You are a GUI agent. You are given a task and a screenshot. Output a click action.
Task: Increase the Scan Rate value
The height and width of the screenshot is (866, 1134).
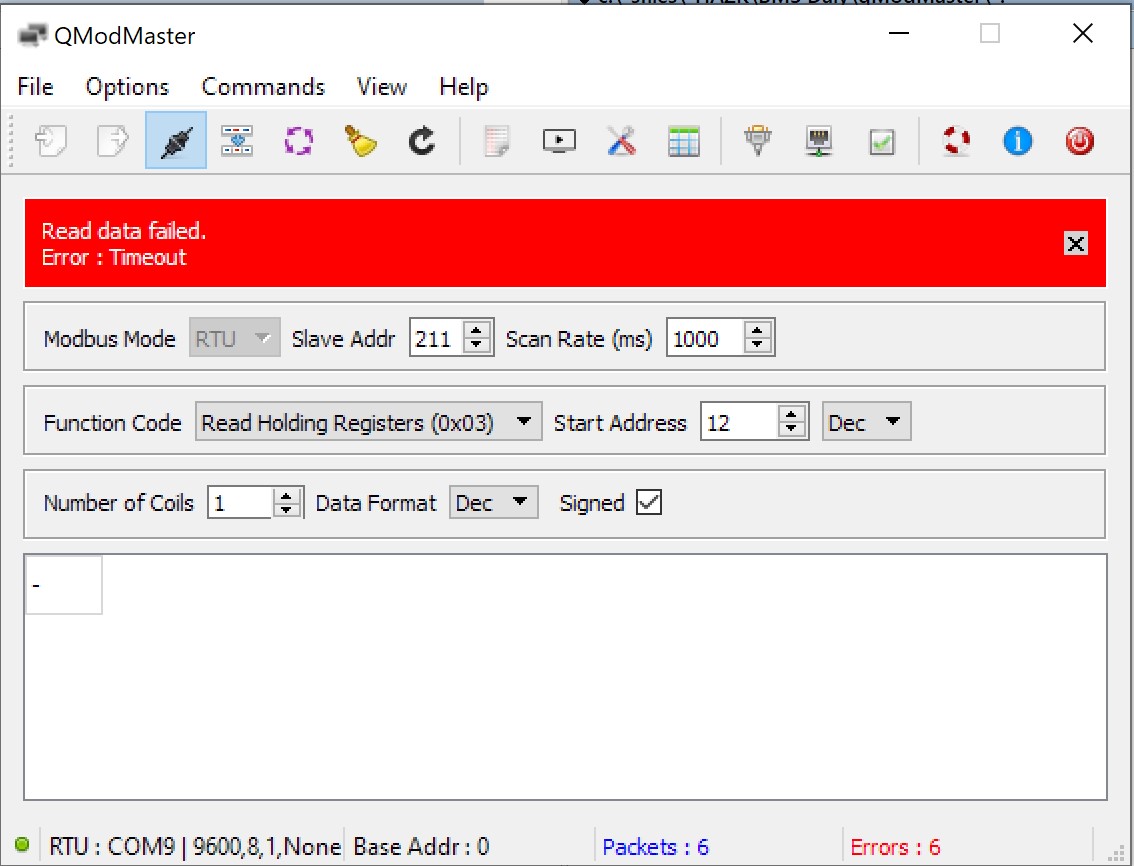pos(756,330)
